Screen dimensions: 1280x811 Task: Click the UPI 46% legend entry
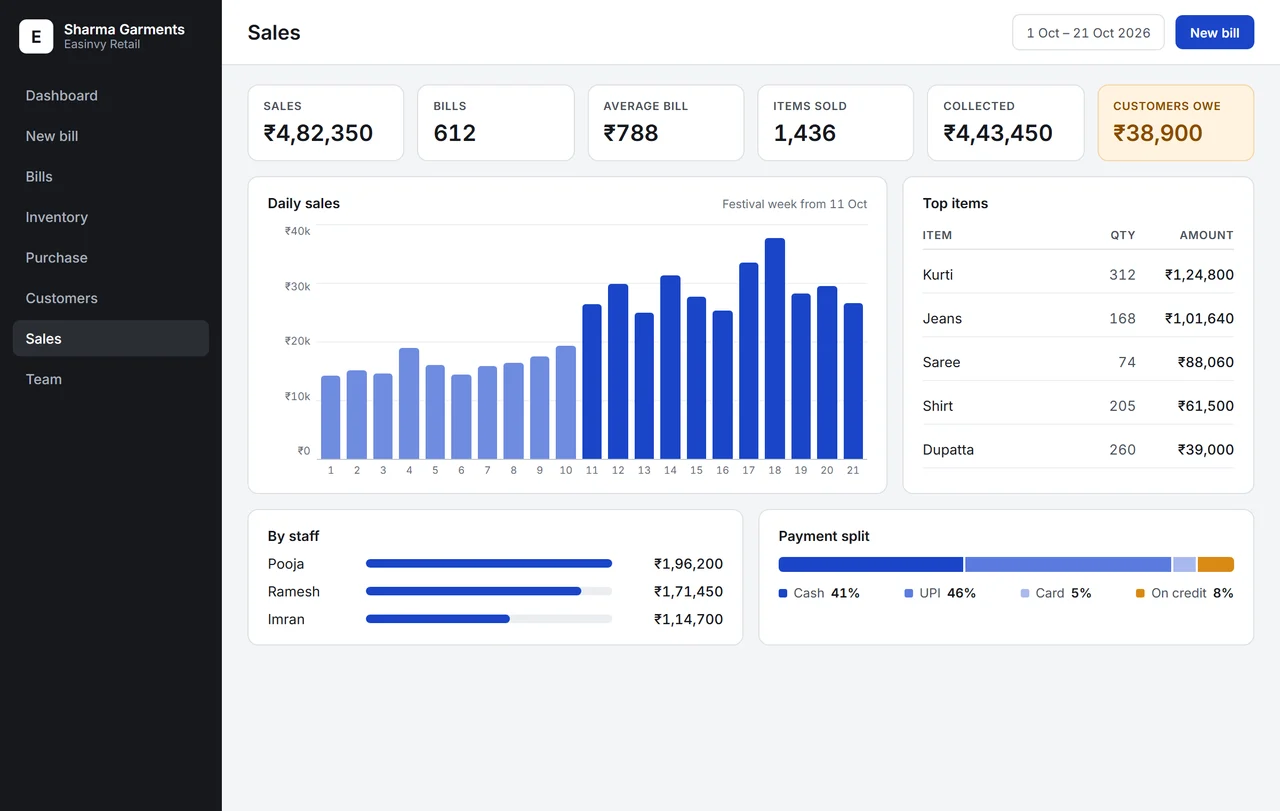940,593
